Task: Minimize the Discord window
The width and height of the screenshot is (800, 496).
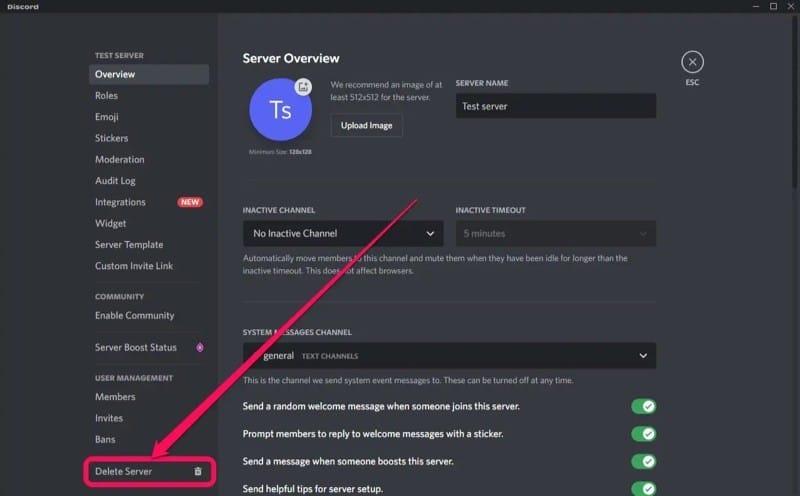Action: [x=756, y=6]
